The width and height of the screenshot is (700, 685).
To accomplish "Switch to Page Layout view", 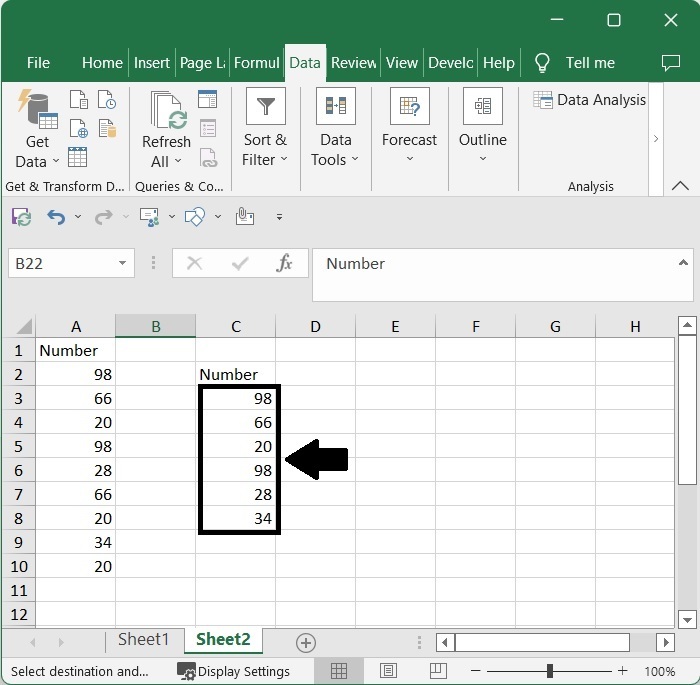I will pyautogui.click(x=388, y=671).
